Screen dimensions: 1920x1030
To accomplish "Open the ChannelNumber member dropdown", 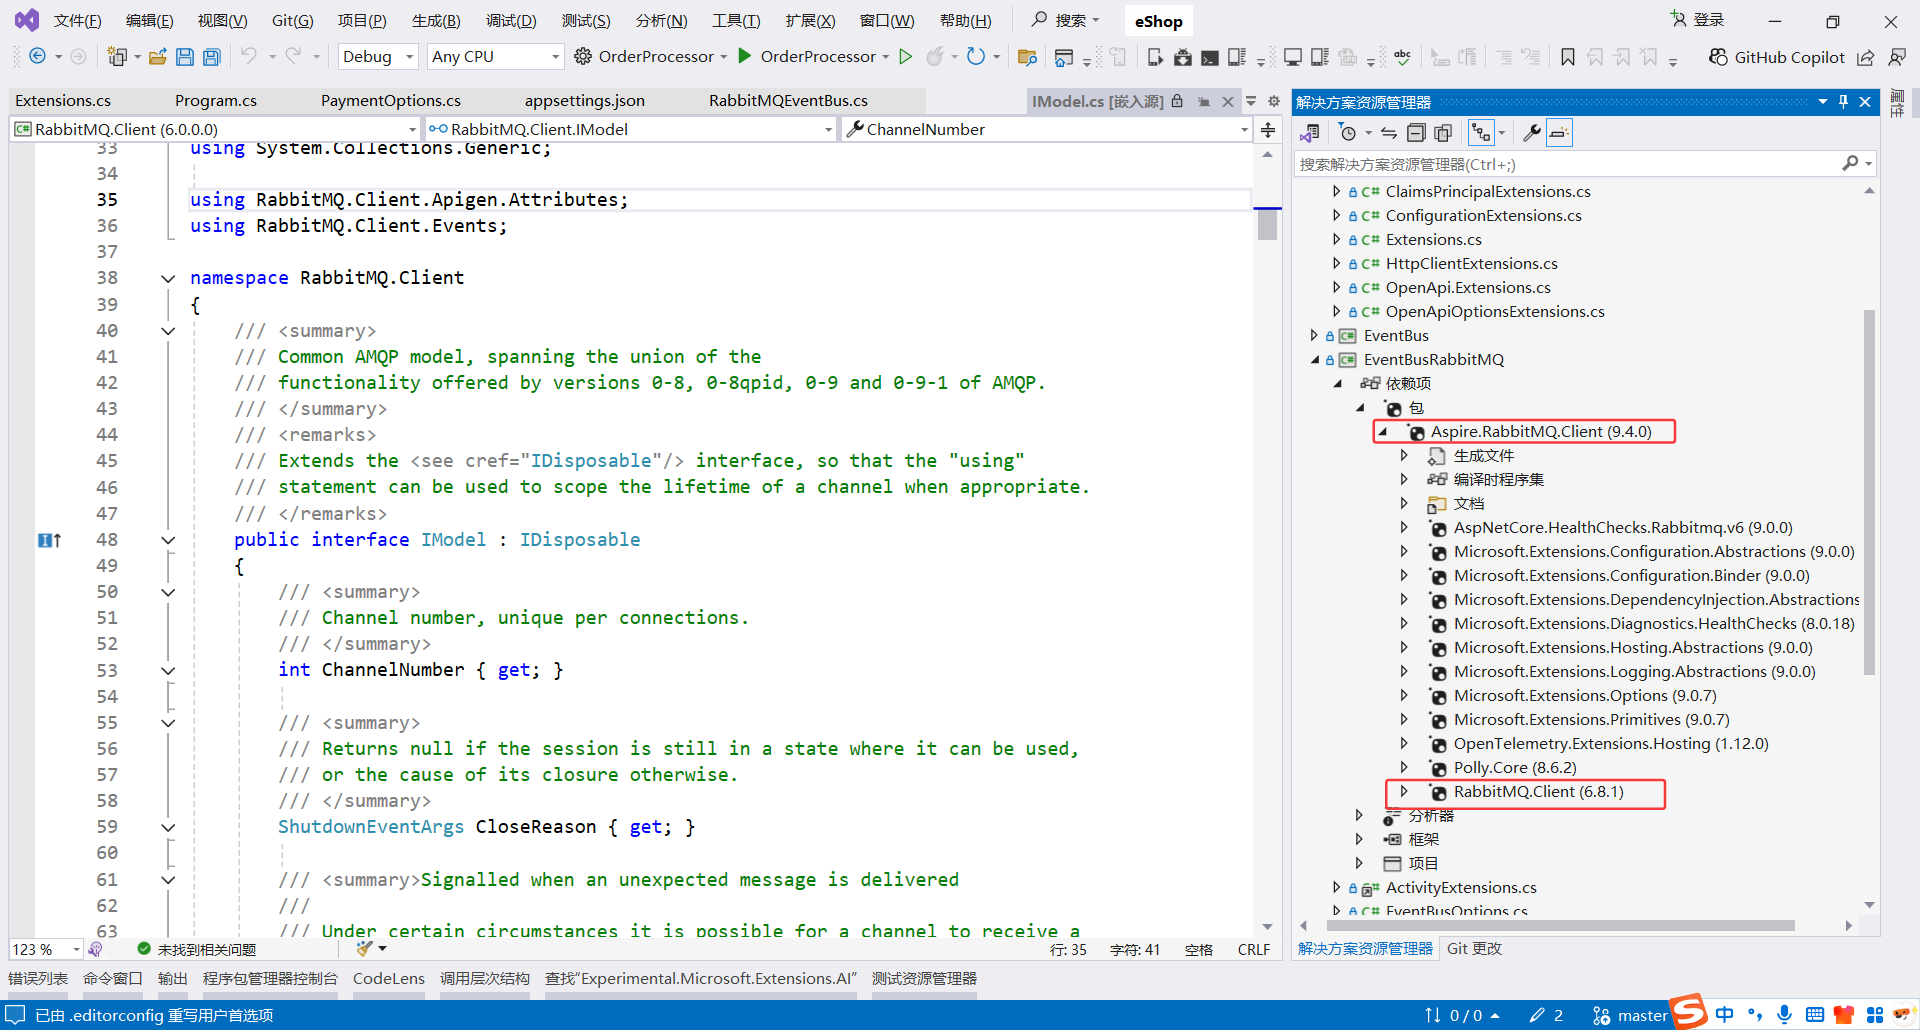I will [1046, 129].
